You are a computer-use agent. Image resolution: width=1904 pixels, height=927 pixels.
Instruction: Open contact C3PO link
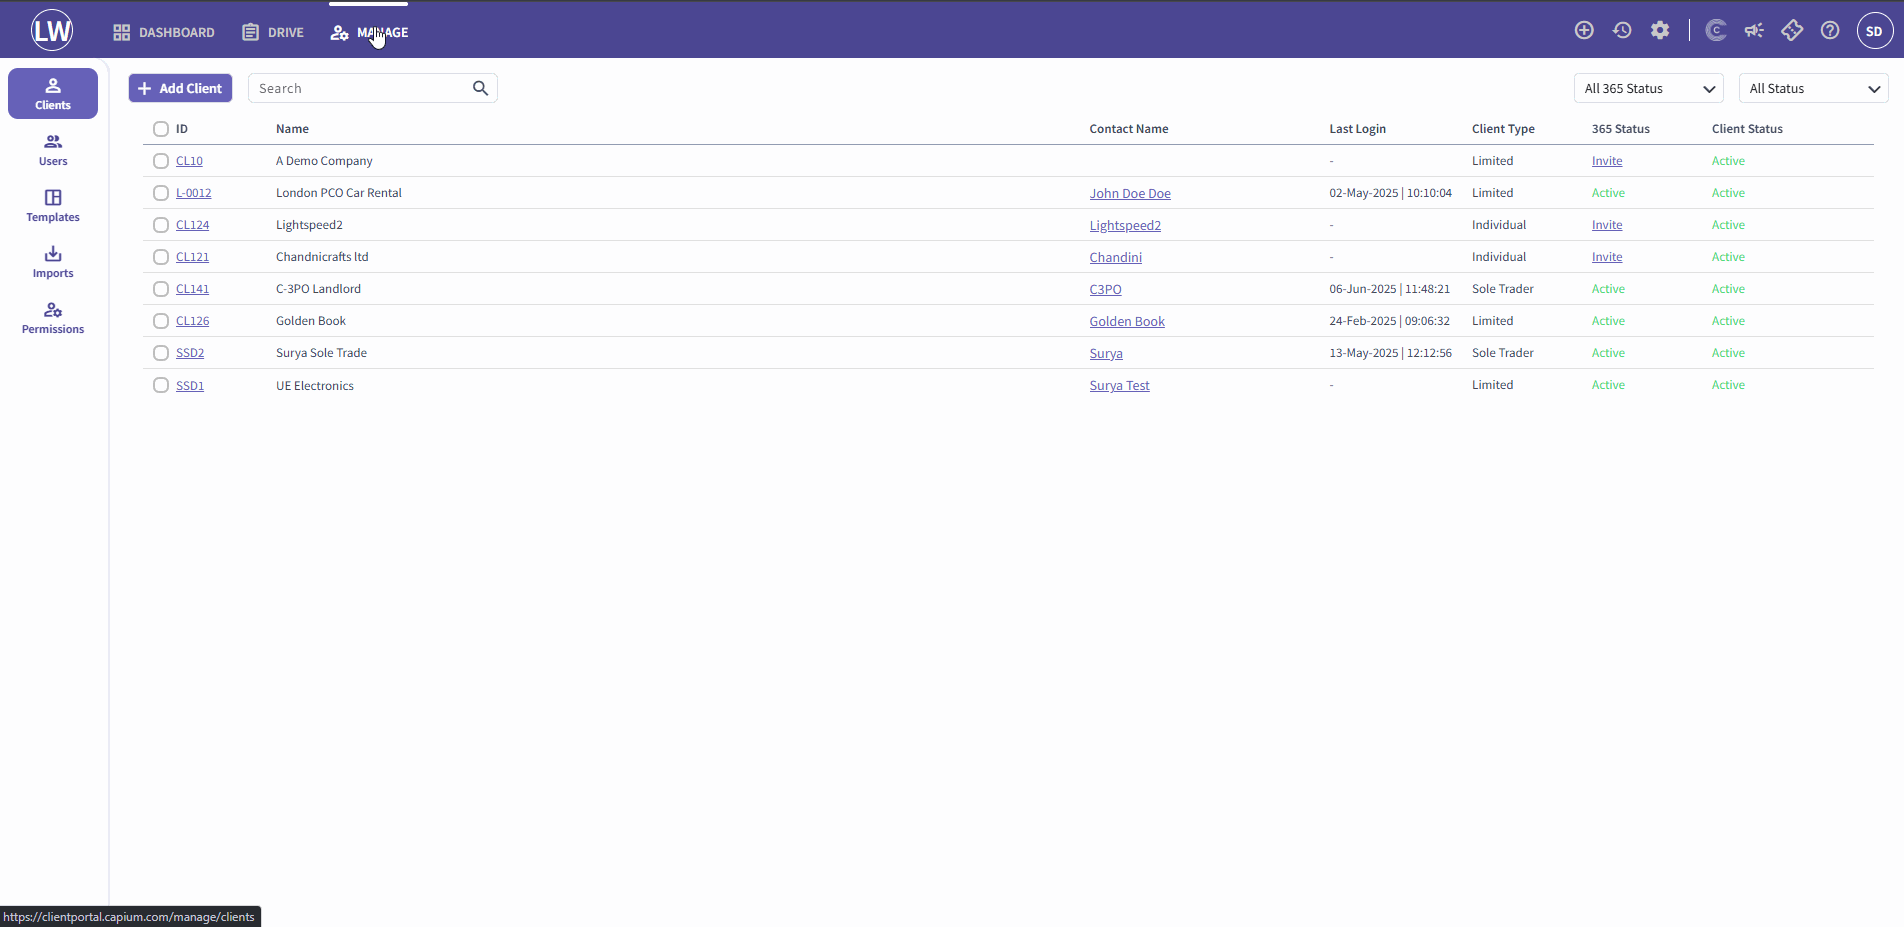point(1105,290)
